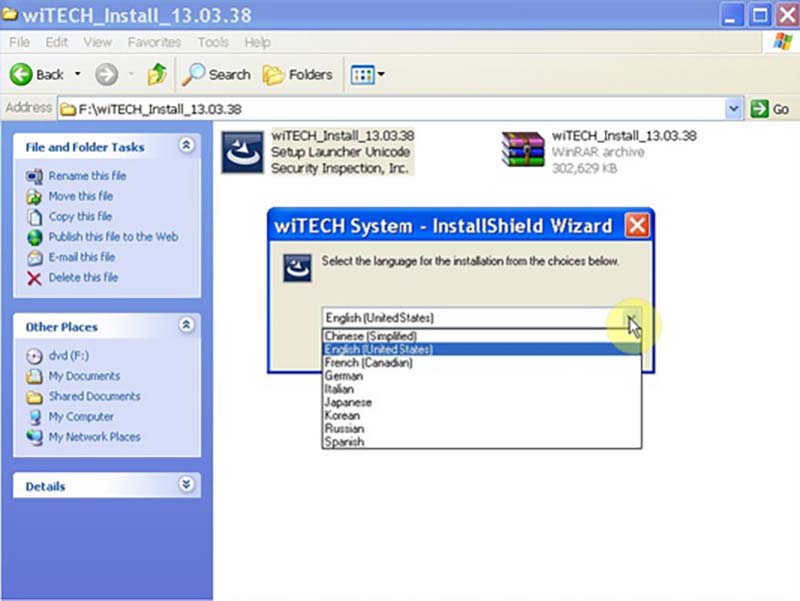
Task: Open the Edit menu
Action: point(57,42)
